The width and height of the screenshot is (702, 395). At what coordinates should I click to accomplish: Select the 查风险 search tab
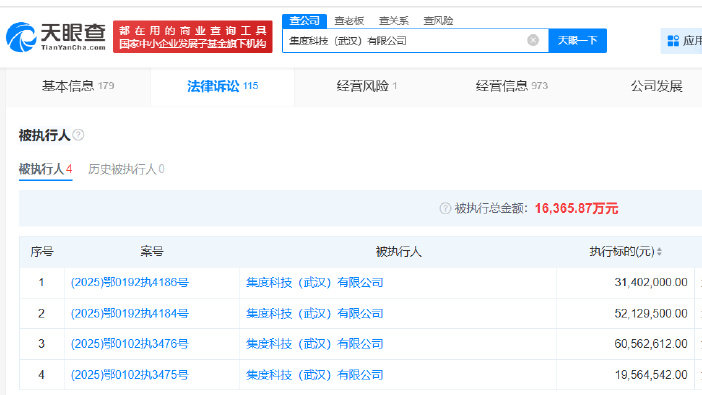[x=438, y=21]
